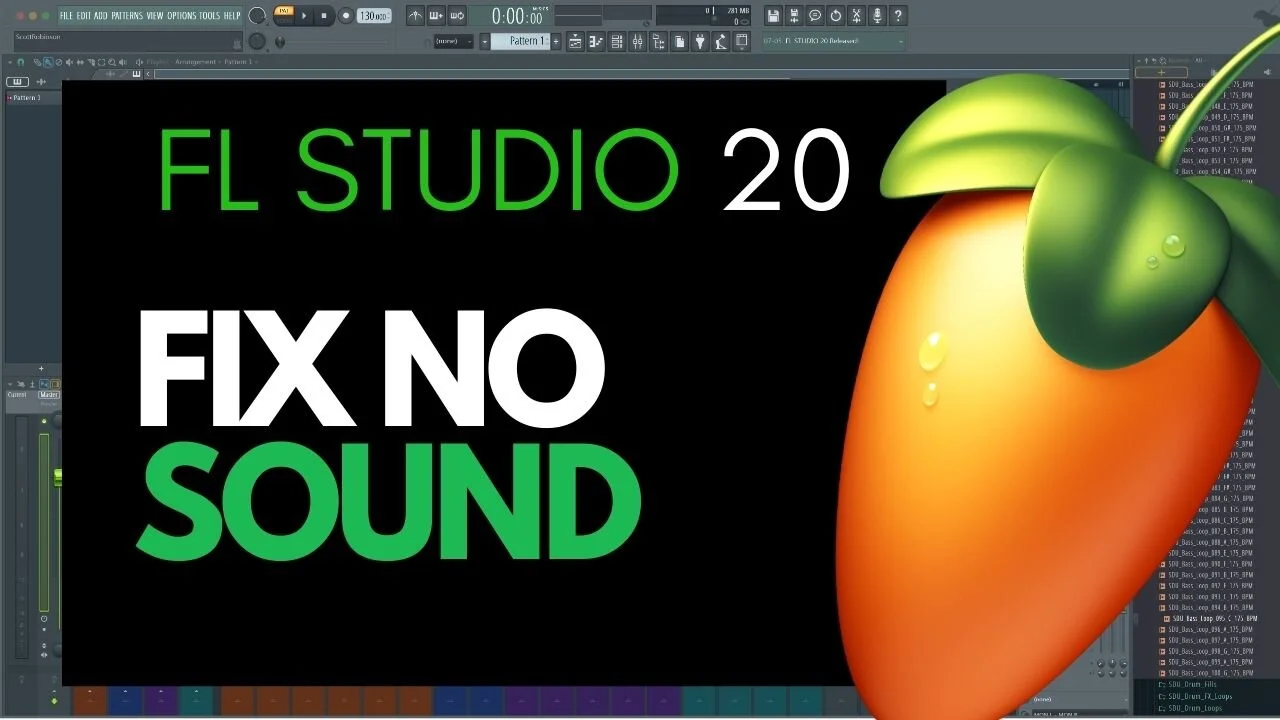Open the ADD menu
Viewport: 1280px width, 720px height.
(x=101, y=16)
